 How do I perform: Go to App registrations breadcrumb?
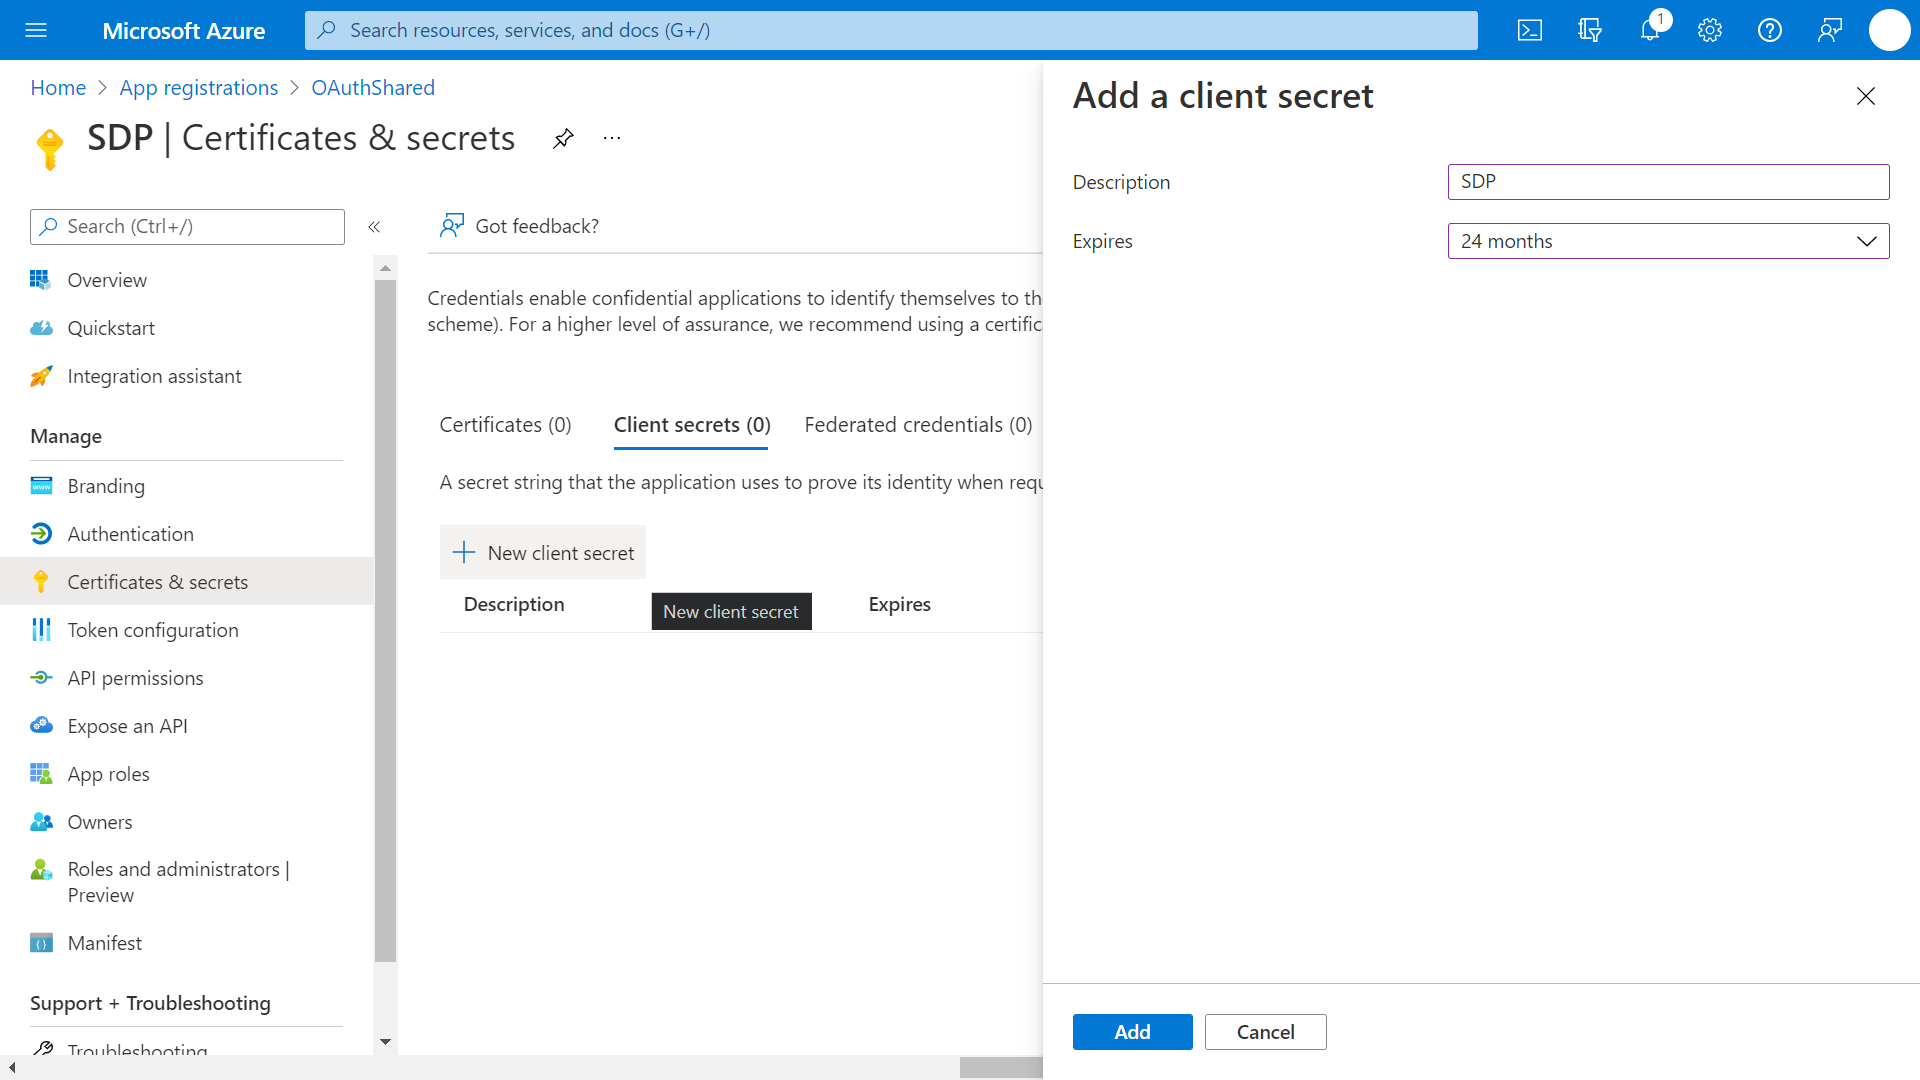(199, 88)
